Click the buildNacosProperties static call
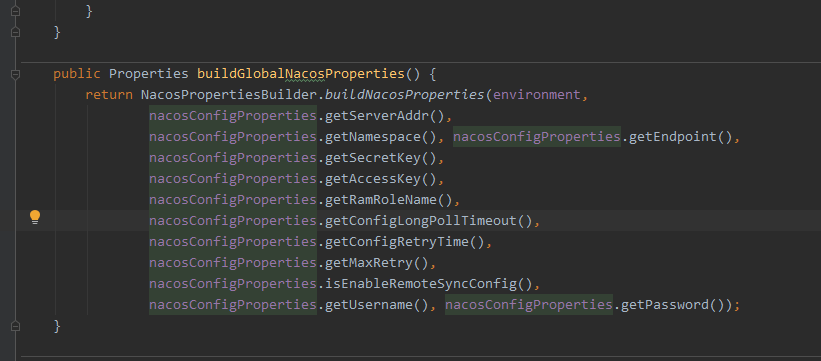 click(x=406, y=95)
